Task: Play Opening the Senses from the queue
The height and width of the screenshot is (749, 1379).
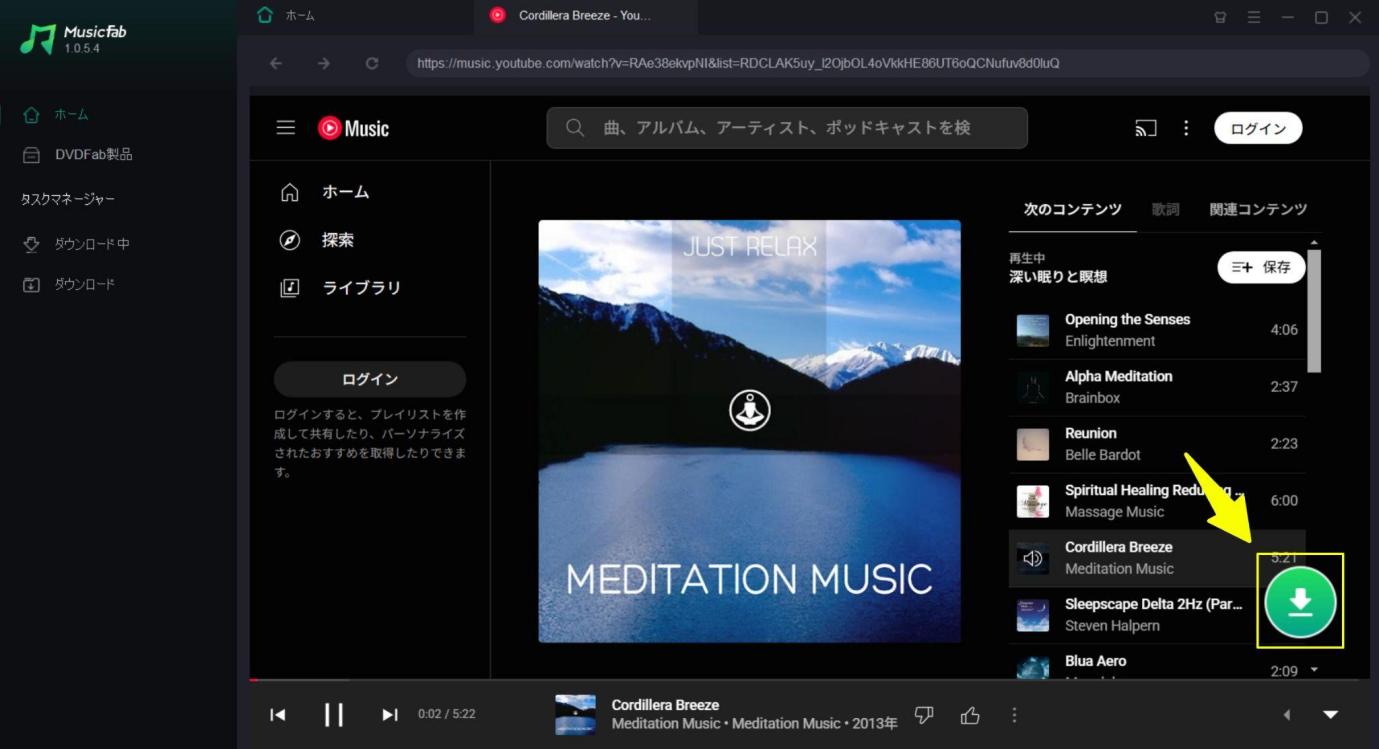Action: 1157,330
